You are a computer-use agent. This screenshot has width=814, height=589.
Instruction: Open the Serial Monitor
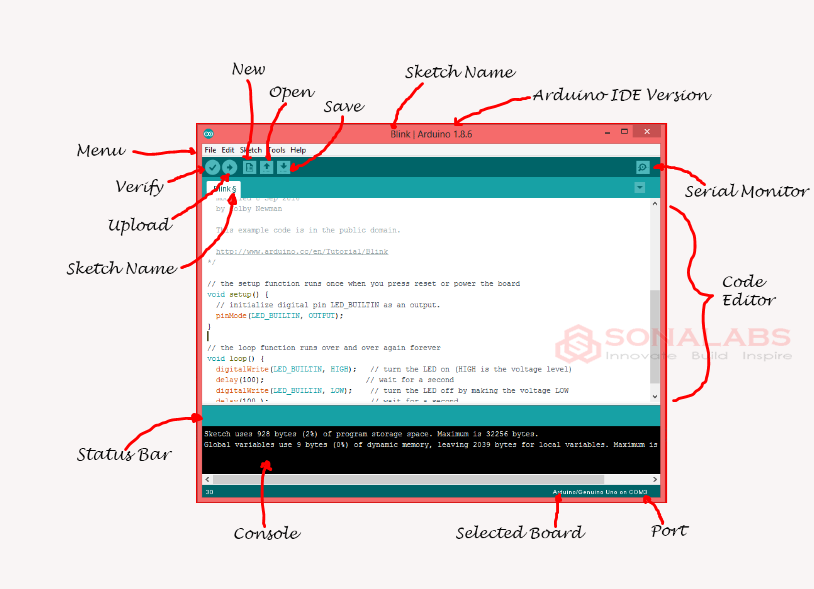coord(642,167)
